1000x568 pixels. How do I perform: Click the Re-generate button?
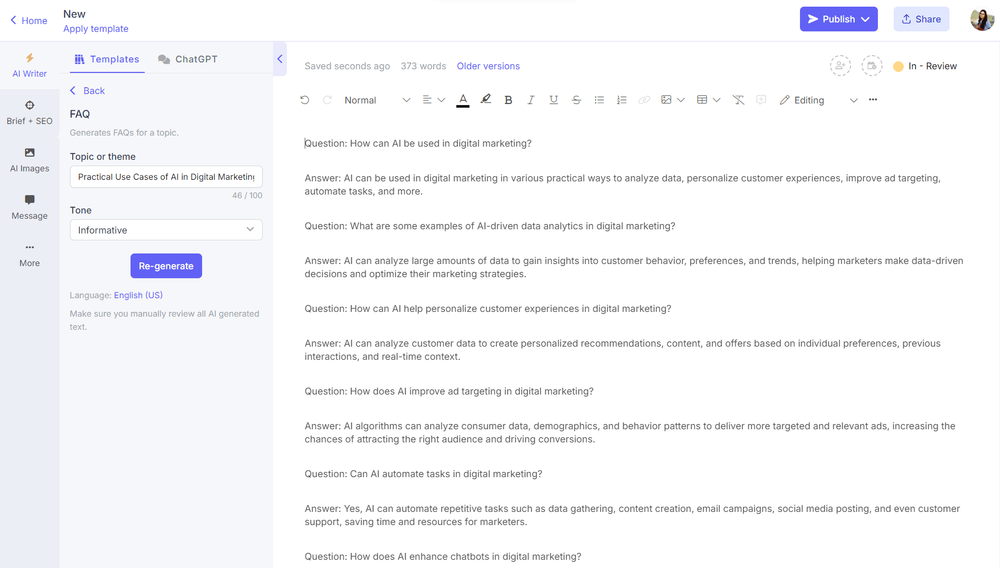point(166,266)
